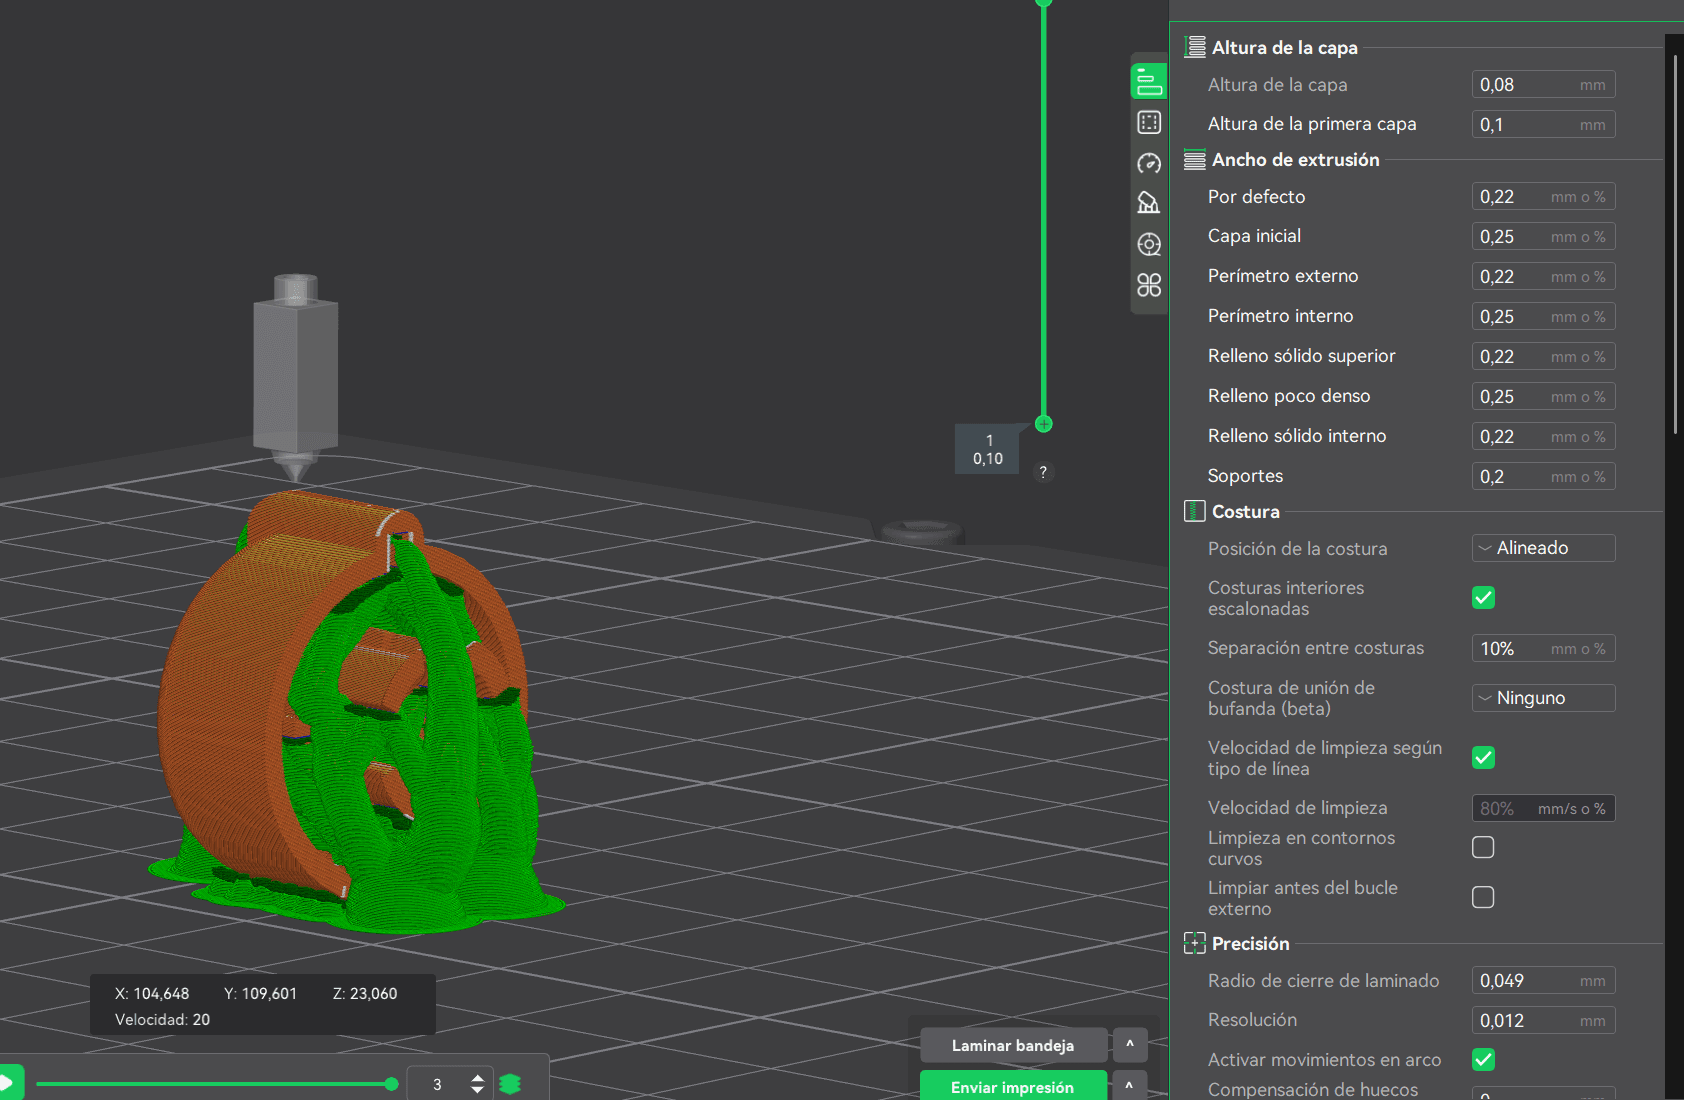
Task: Click Soportes width field
Action: click(1543, 477)
